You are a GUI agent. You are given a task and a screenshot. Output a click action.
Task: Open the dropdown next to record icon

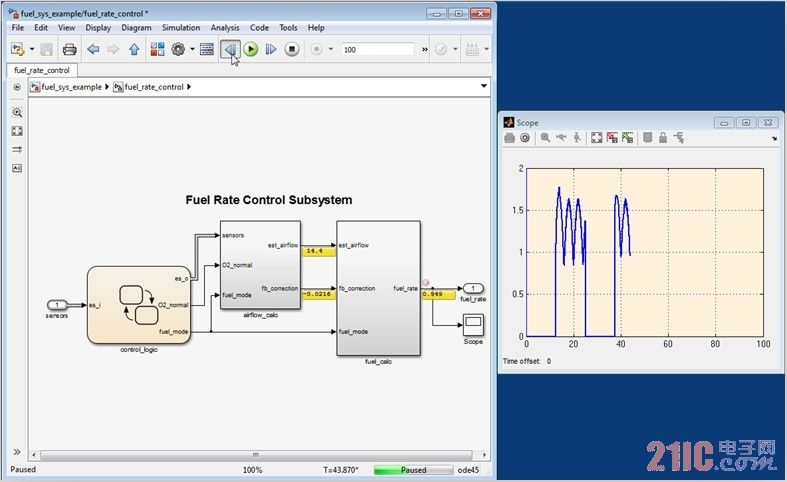coord(330,49)
